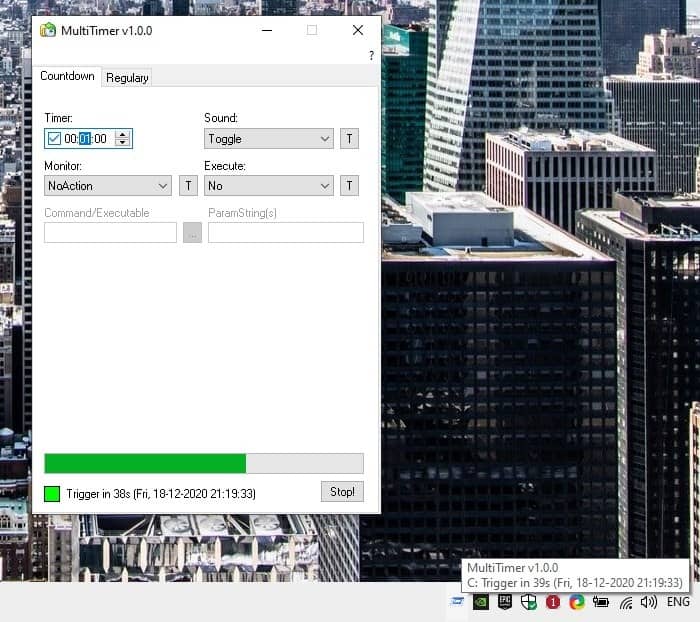Screen dimensions: 700x622
Task: Decrease timer value with down spinner arrow
Action: click(122, 143)
